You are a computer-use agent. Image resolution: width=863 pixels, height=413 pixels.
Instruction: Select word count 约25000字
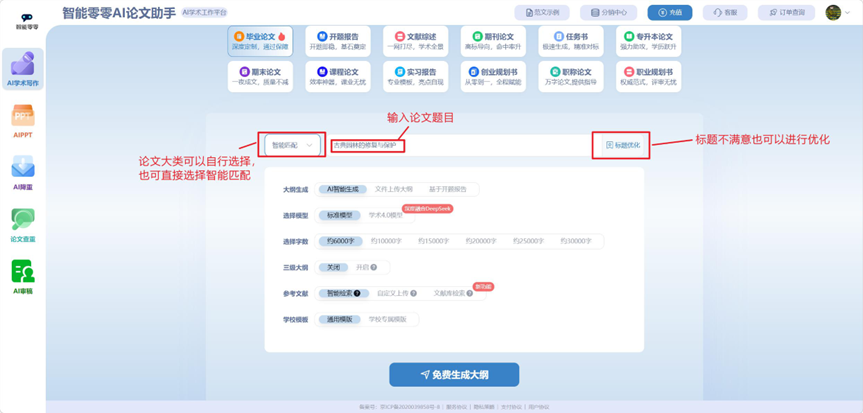pyautogui.click(x=528, y=241)
